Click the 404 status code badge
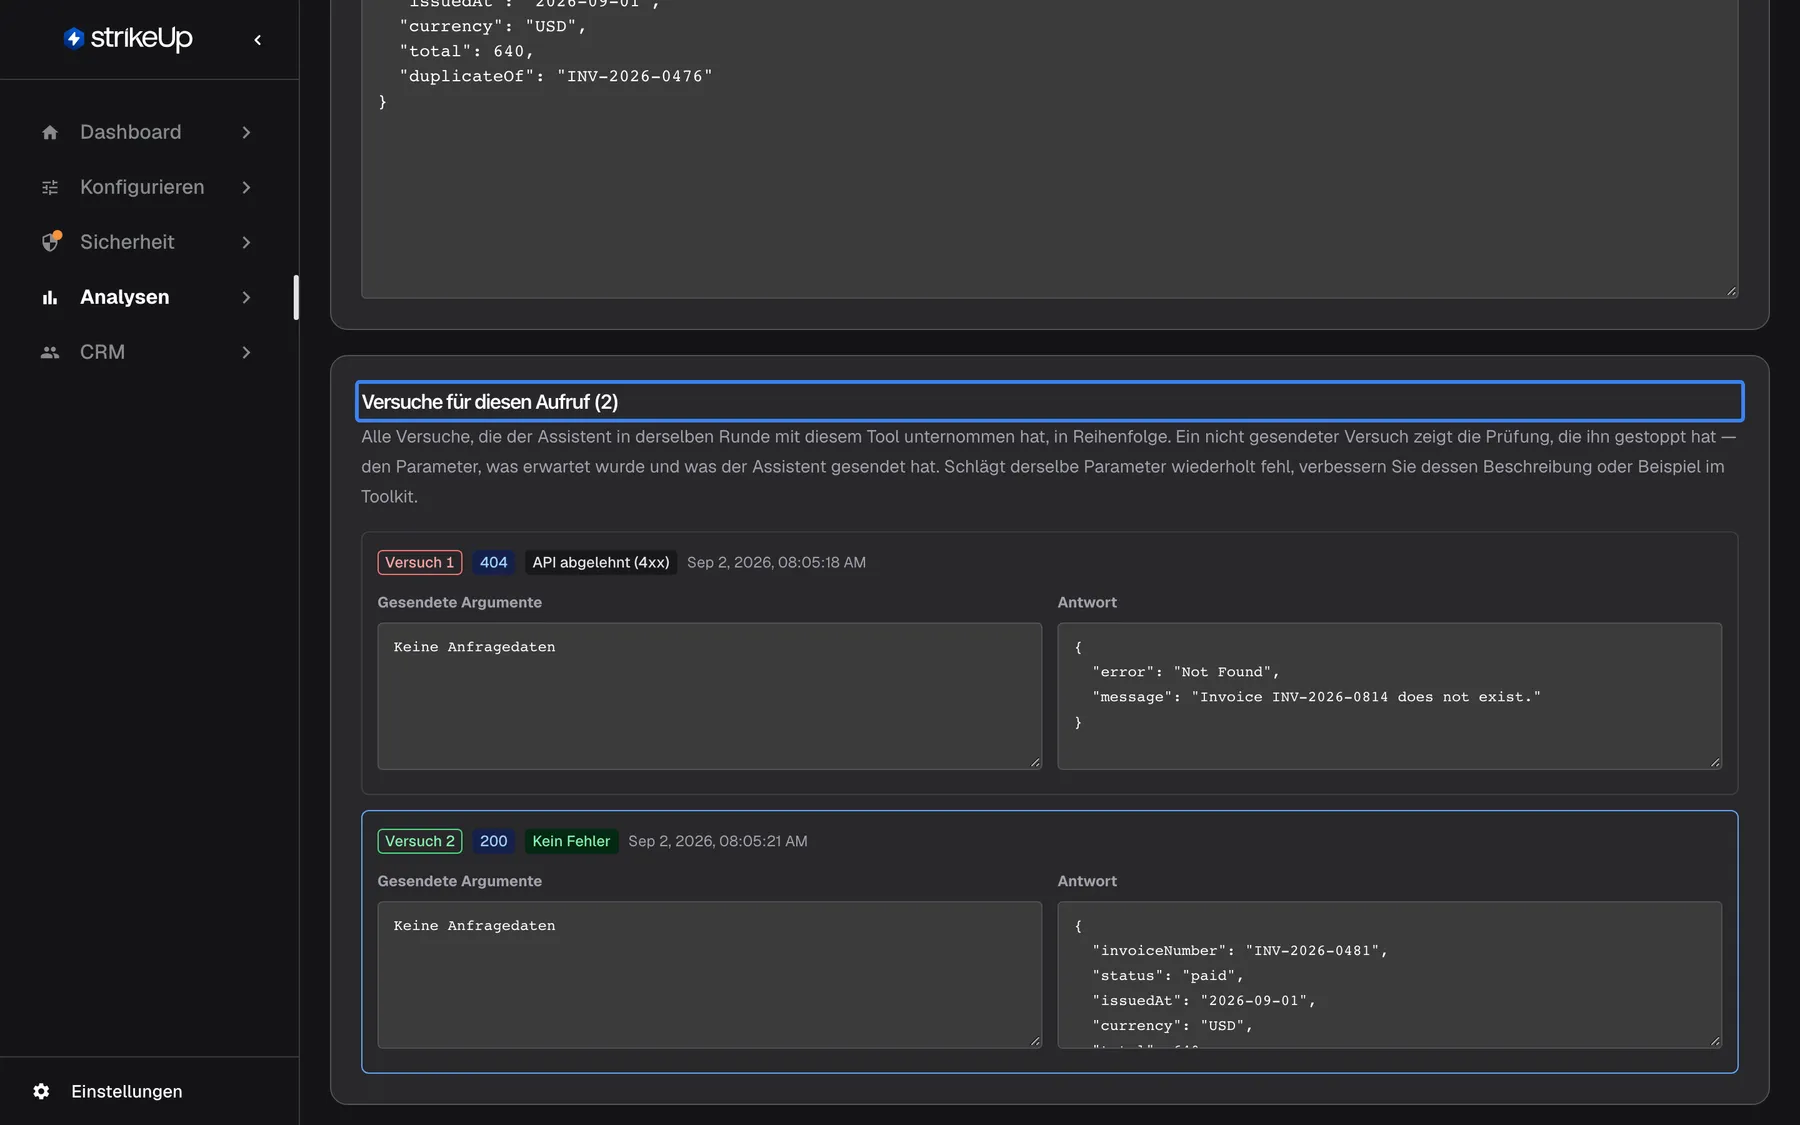This screenshot has width=1800, height=1125. 494,562
